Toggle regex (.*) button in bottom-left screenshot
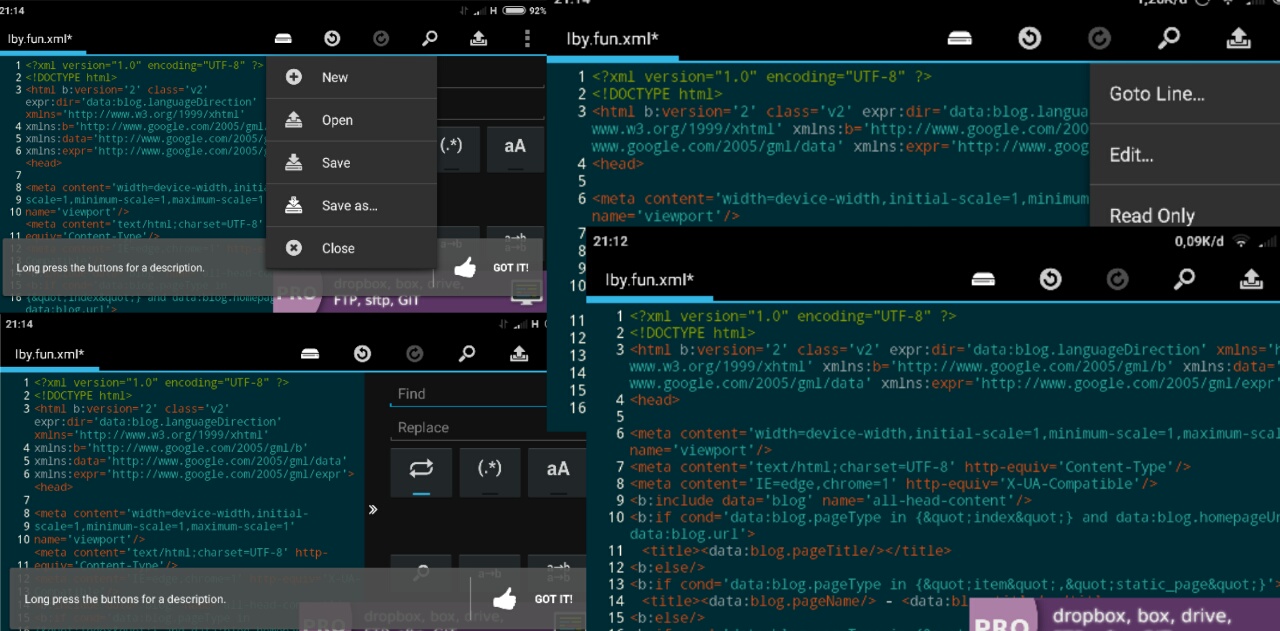The height and width of the screenshot is (631, 1280). pyautogui.click(x=489, y=471)
